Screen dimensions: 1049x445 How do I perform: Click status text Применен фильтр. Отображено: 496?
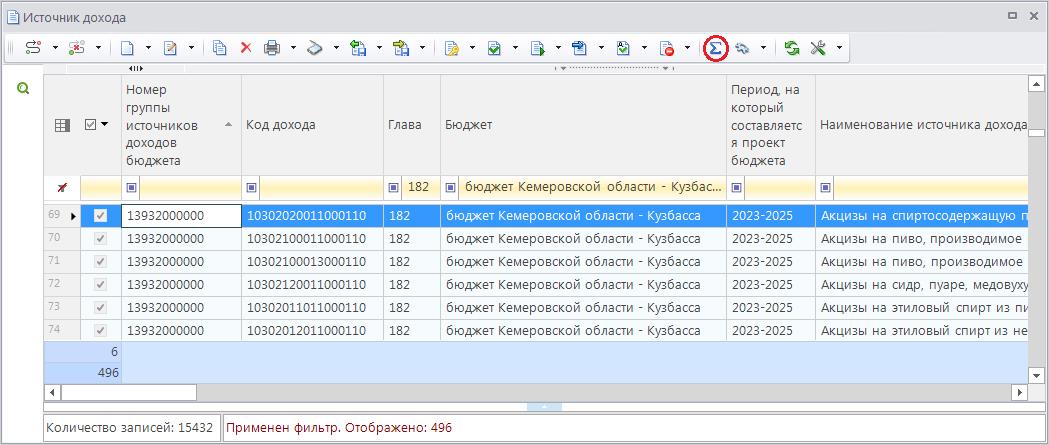click(339, 427)
